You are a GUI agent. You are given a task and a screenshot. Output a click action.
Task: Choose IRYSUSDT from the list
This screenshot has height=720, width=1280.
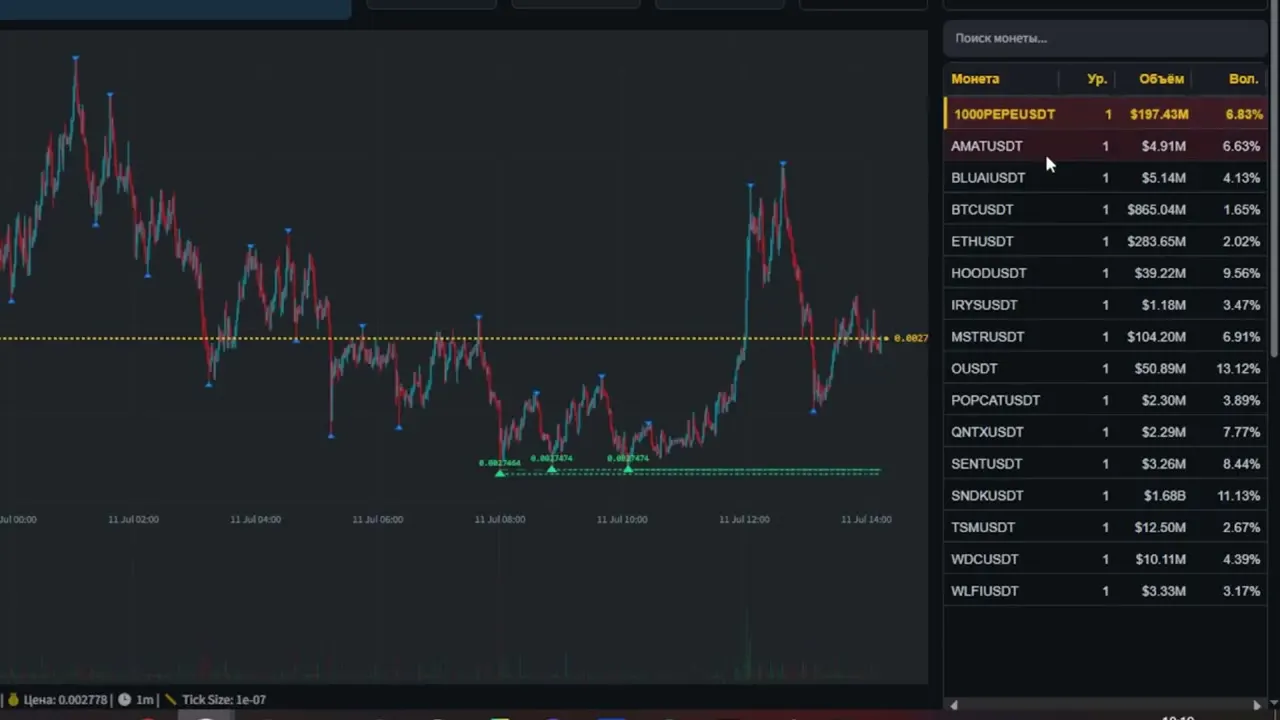click(x=1105, y=305)
